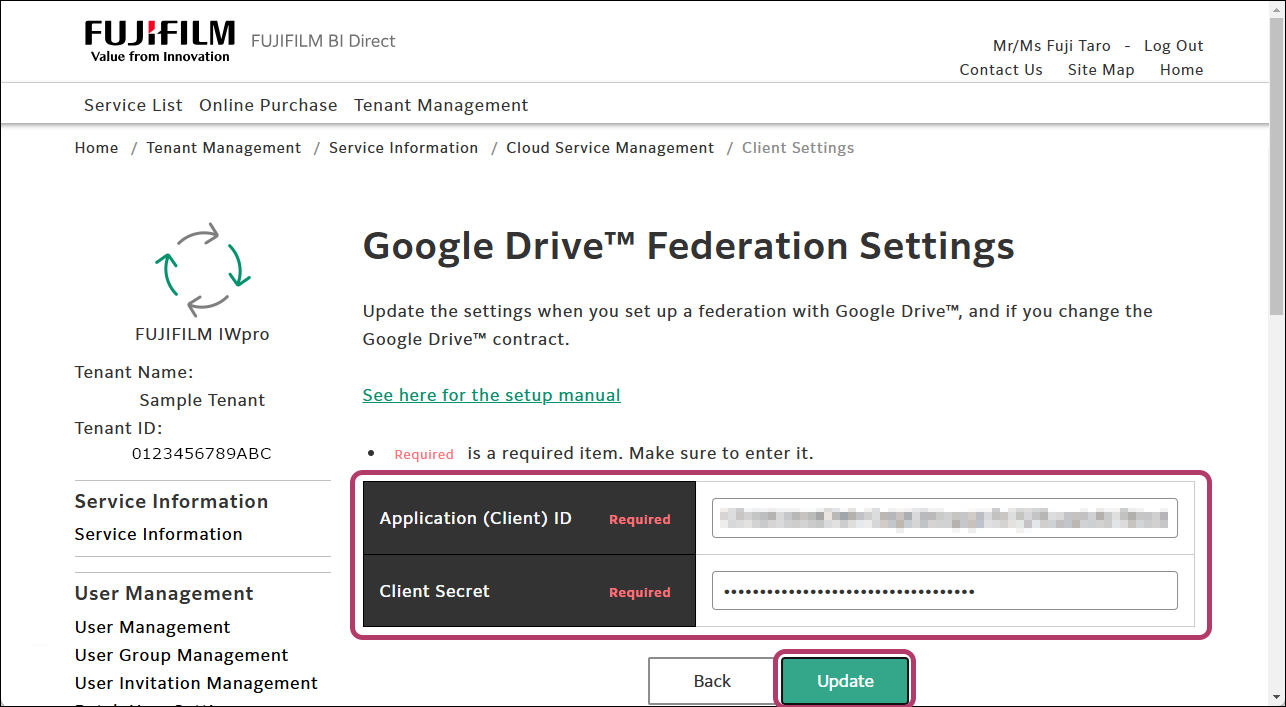The image size is (1286, 707).
Task: Click the Application (Client) ID field
Action: point(944,518)
